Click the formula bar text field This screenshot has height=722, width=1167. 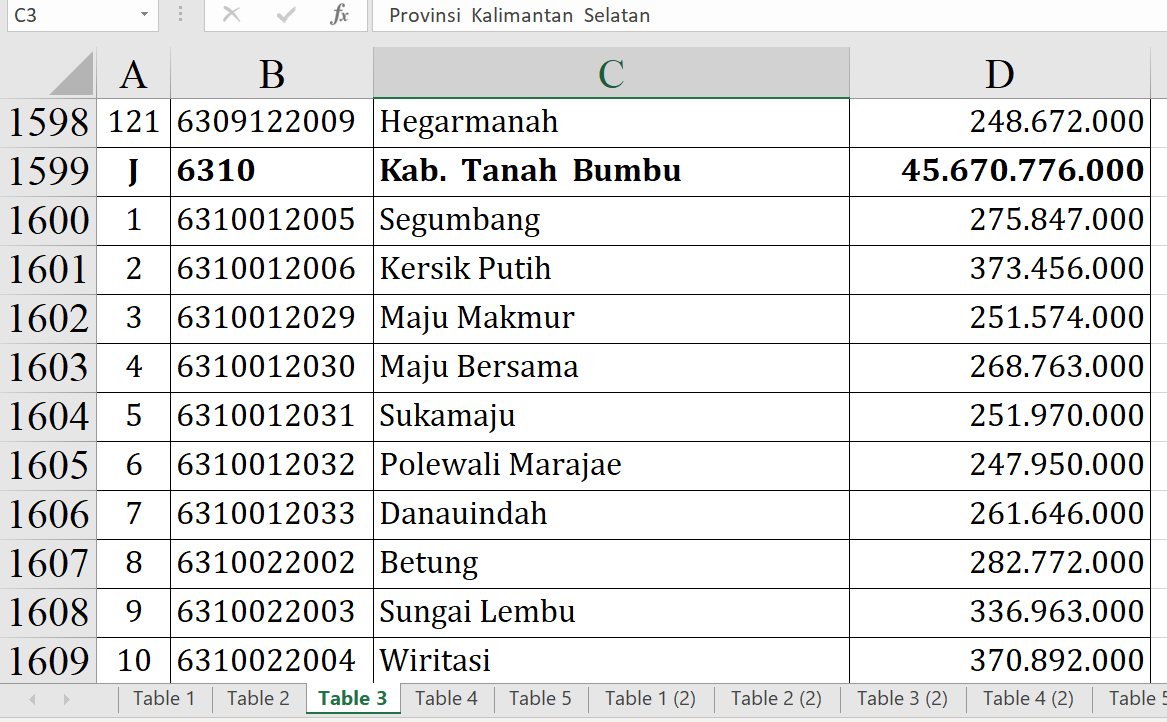(x=760, y=15)
